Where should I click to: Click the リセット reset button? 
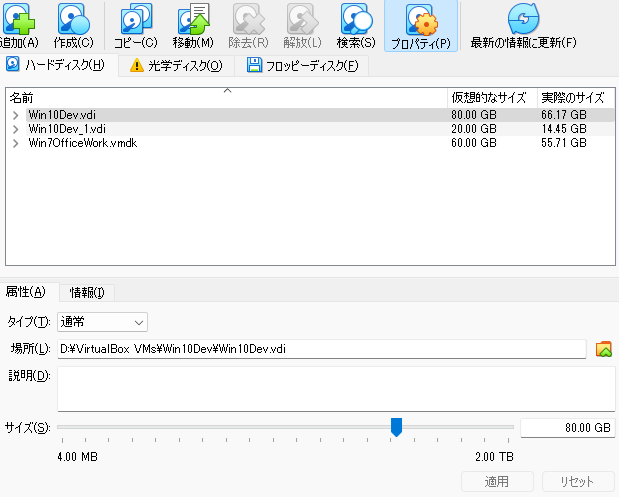click(578, 481)
